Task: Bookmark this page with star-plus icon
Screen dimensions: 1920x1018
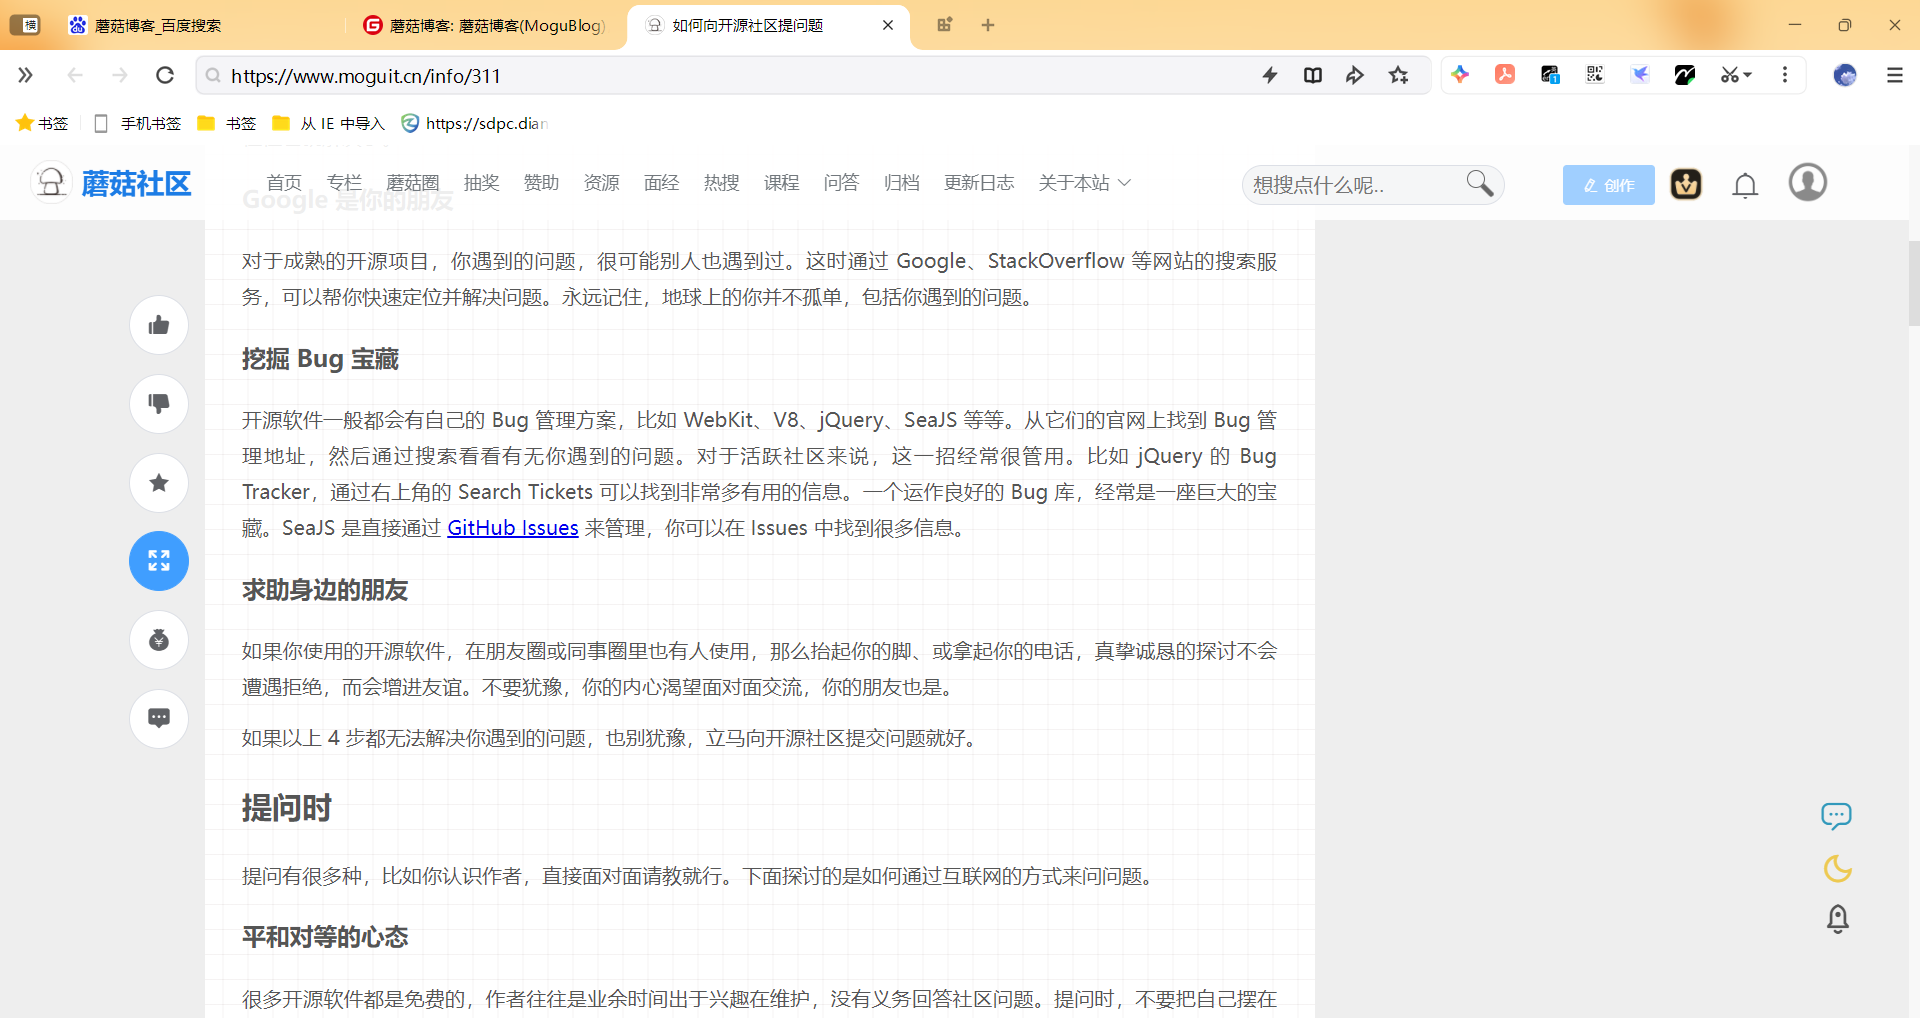Action: (1399, 75)
